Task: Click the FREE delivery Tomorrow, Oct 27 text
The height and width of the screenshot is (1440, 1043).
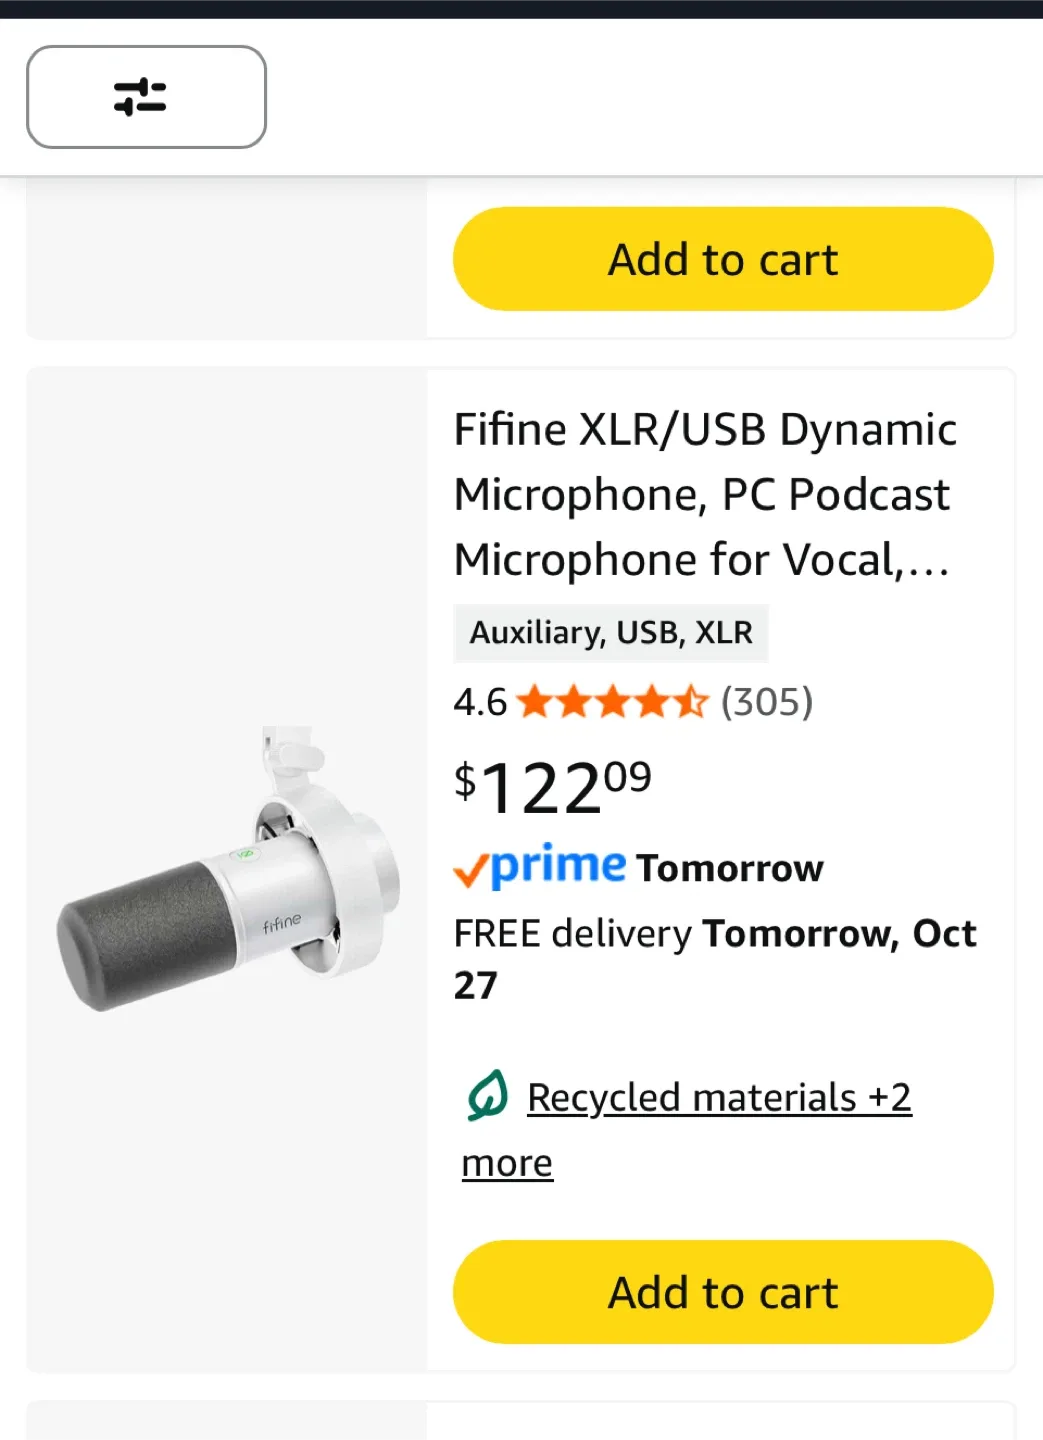Action: point(714,958)
